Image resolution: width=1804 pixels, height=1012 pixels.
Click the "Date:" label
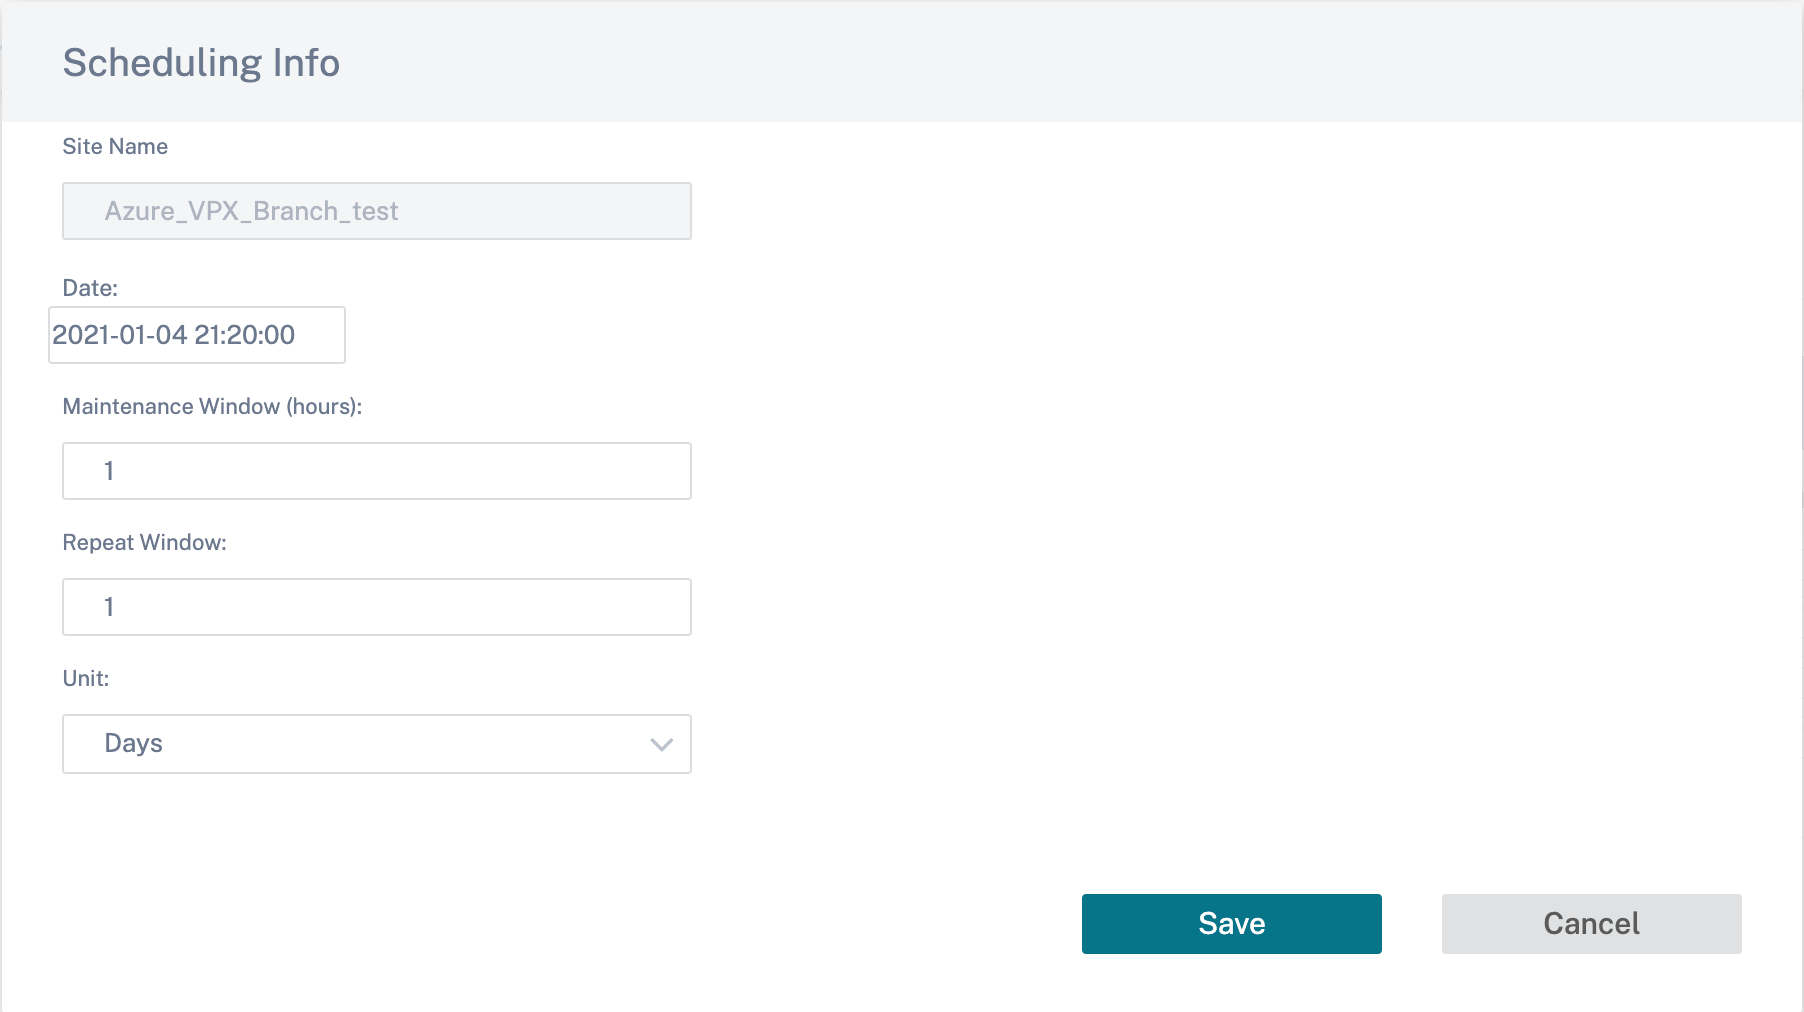coord(90,288)
